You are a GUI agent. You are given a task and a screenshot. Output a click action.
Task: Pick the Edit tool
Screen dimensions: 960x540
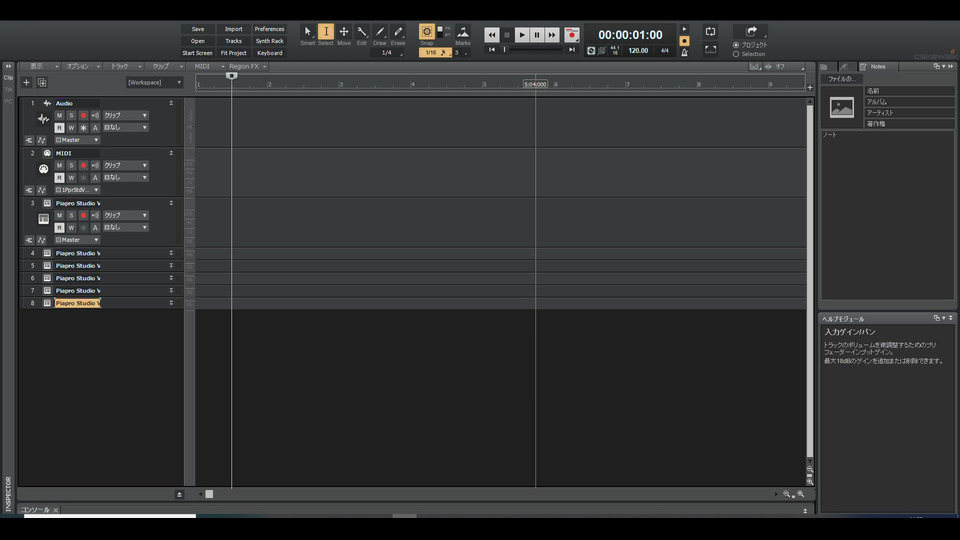tap(362, 32)
